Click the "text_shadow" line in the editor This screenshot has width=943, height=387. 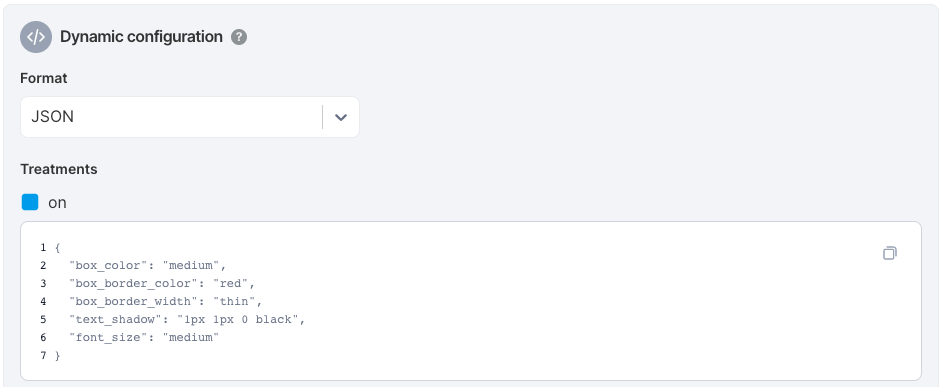(x=187, y=320)
